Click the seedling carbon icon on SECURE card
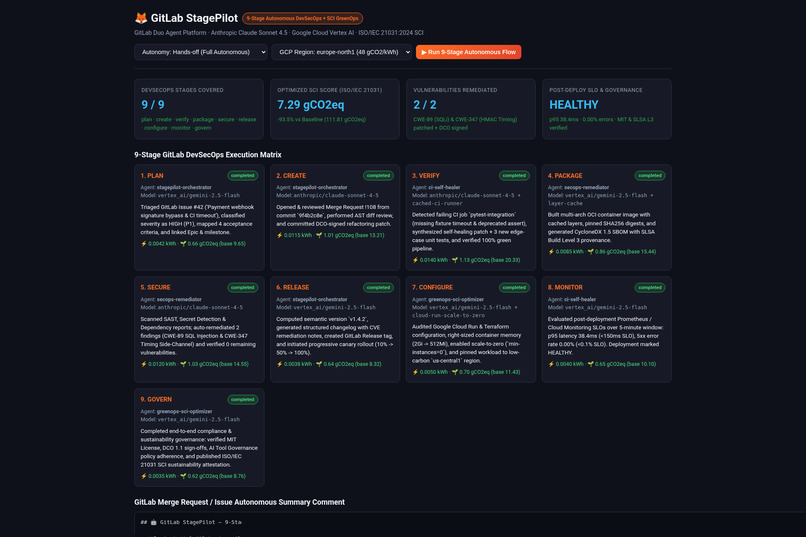Viewport: 806px width, 537px height. (183, 364)
